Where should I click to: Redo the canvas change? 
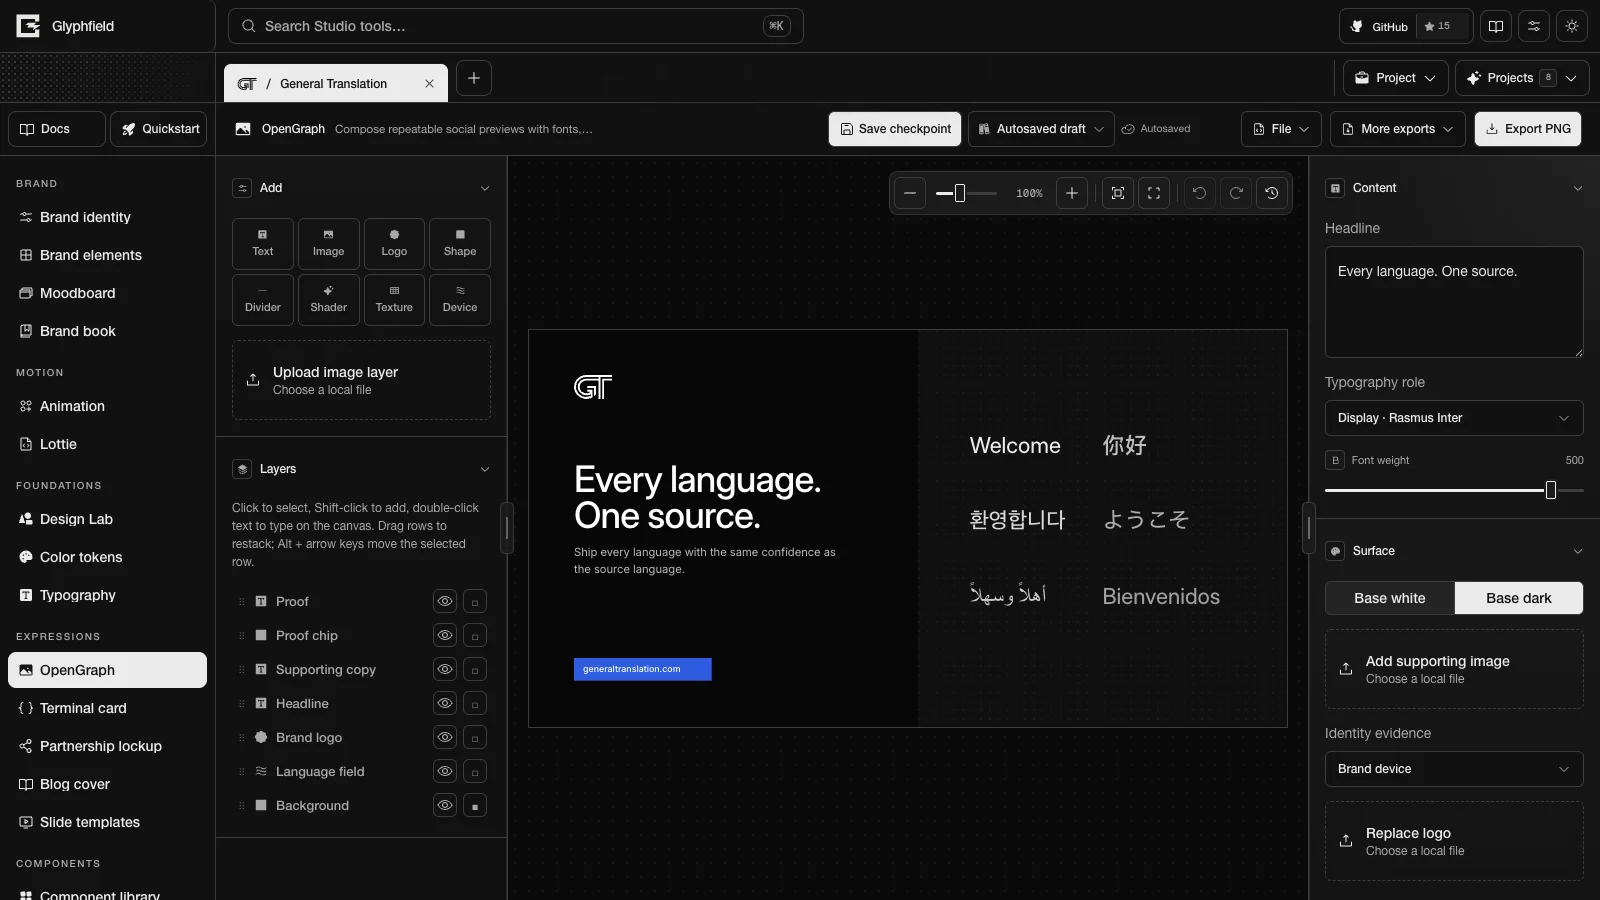pos(1236,193)
